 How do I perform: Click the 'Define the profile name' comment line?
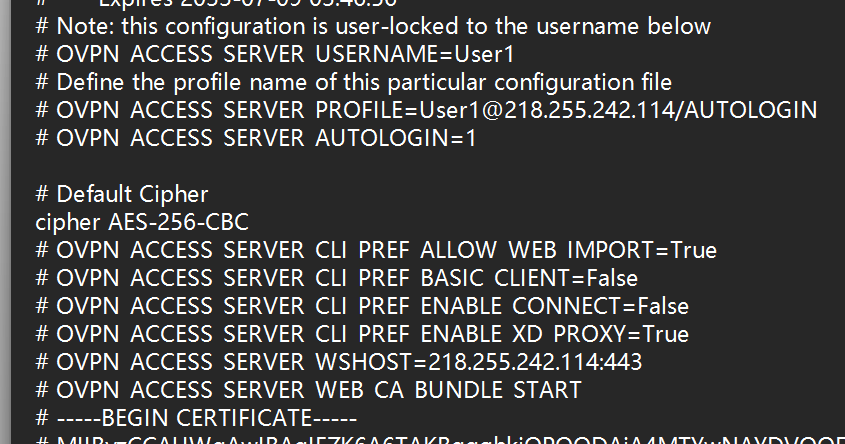point(354,82)
